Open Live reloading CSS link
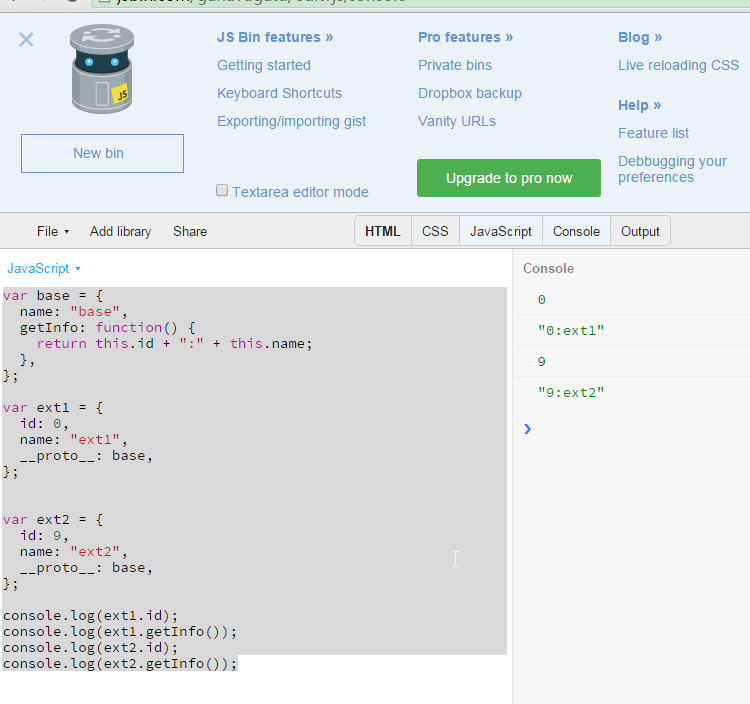The width and height of the screenshot is (750, 704). click(x=678, y=65)
